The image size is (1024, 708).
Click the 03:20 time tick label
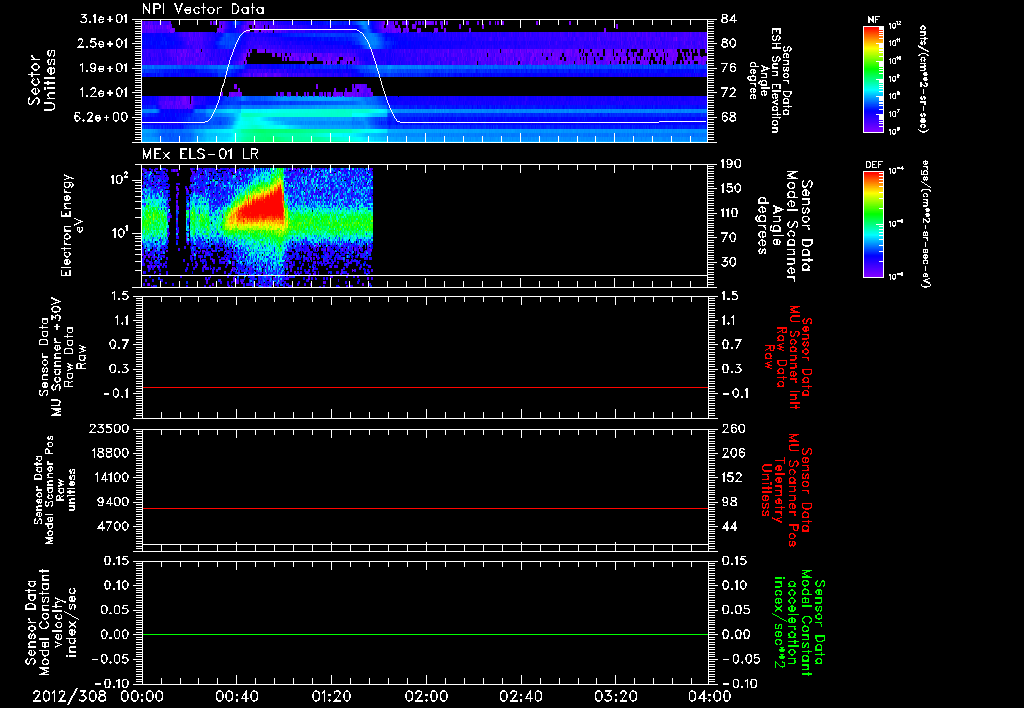(615, 696)
